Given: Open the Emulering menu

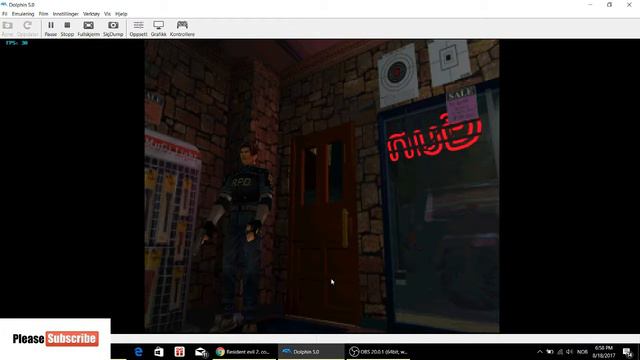Looking at the screenshot, I should (23, 14).
